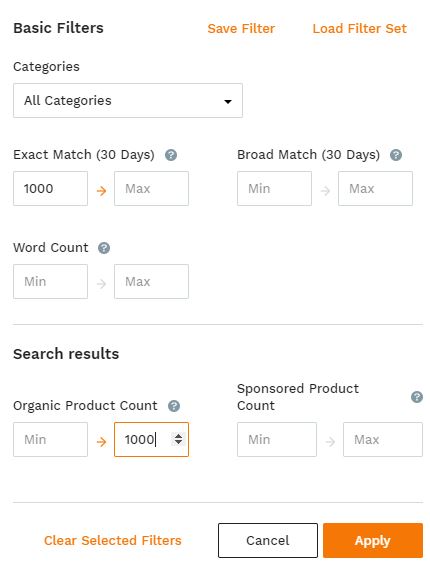Click the Organic Product Count help icon
This screenshot has height=568, width=430.
tap(174, 406)
